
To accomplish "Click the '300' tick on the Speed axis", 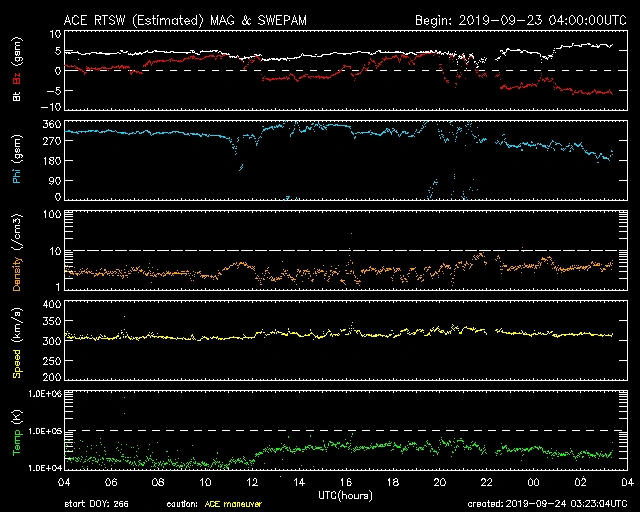I will tap(52, 341).
